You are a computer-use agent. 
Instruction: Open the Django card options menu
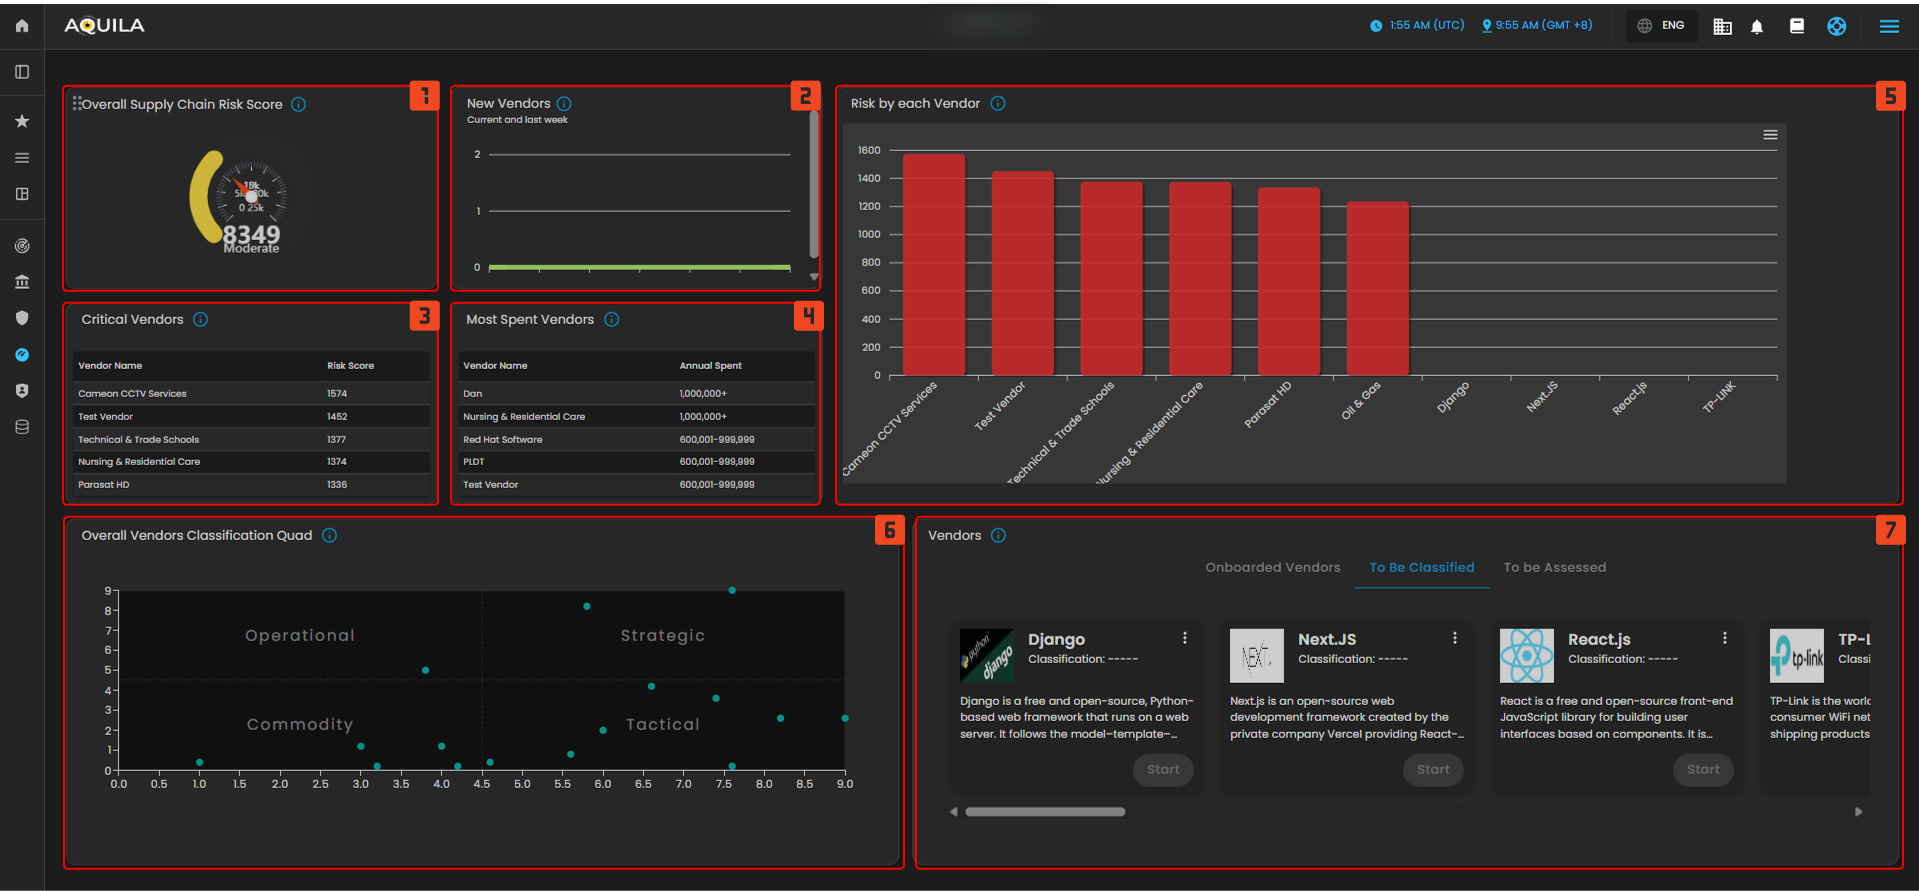1185,638
